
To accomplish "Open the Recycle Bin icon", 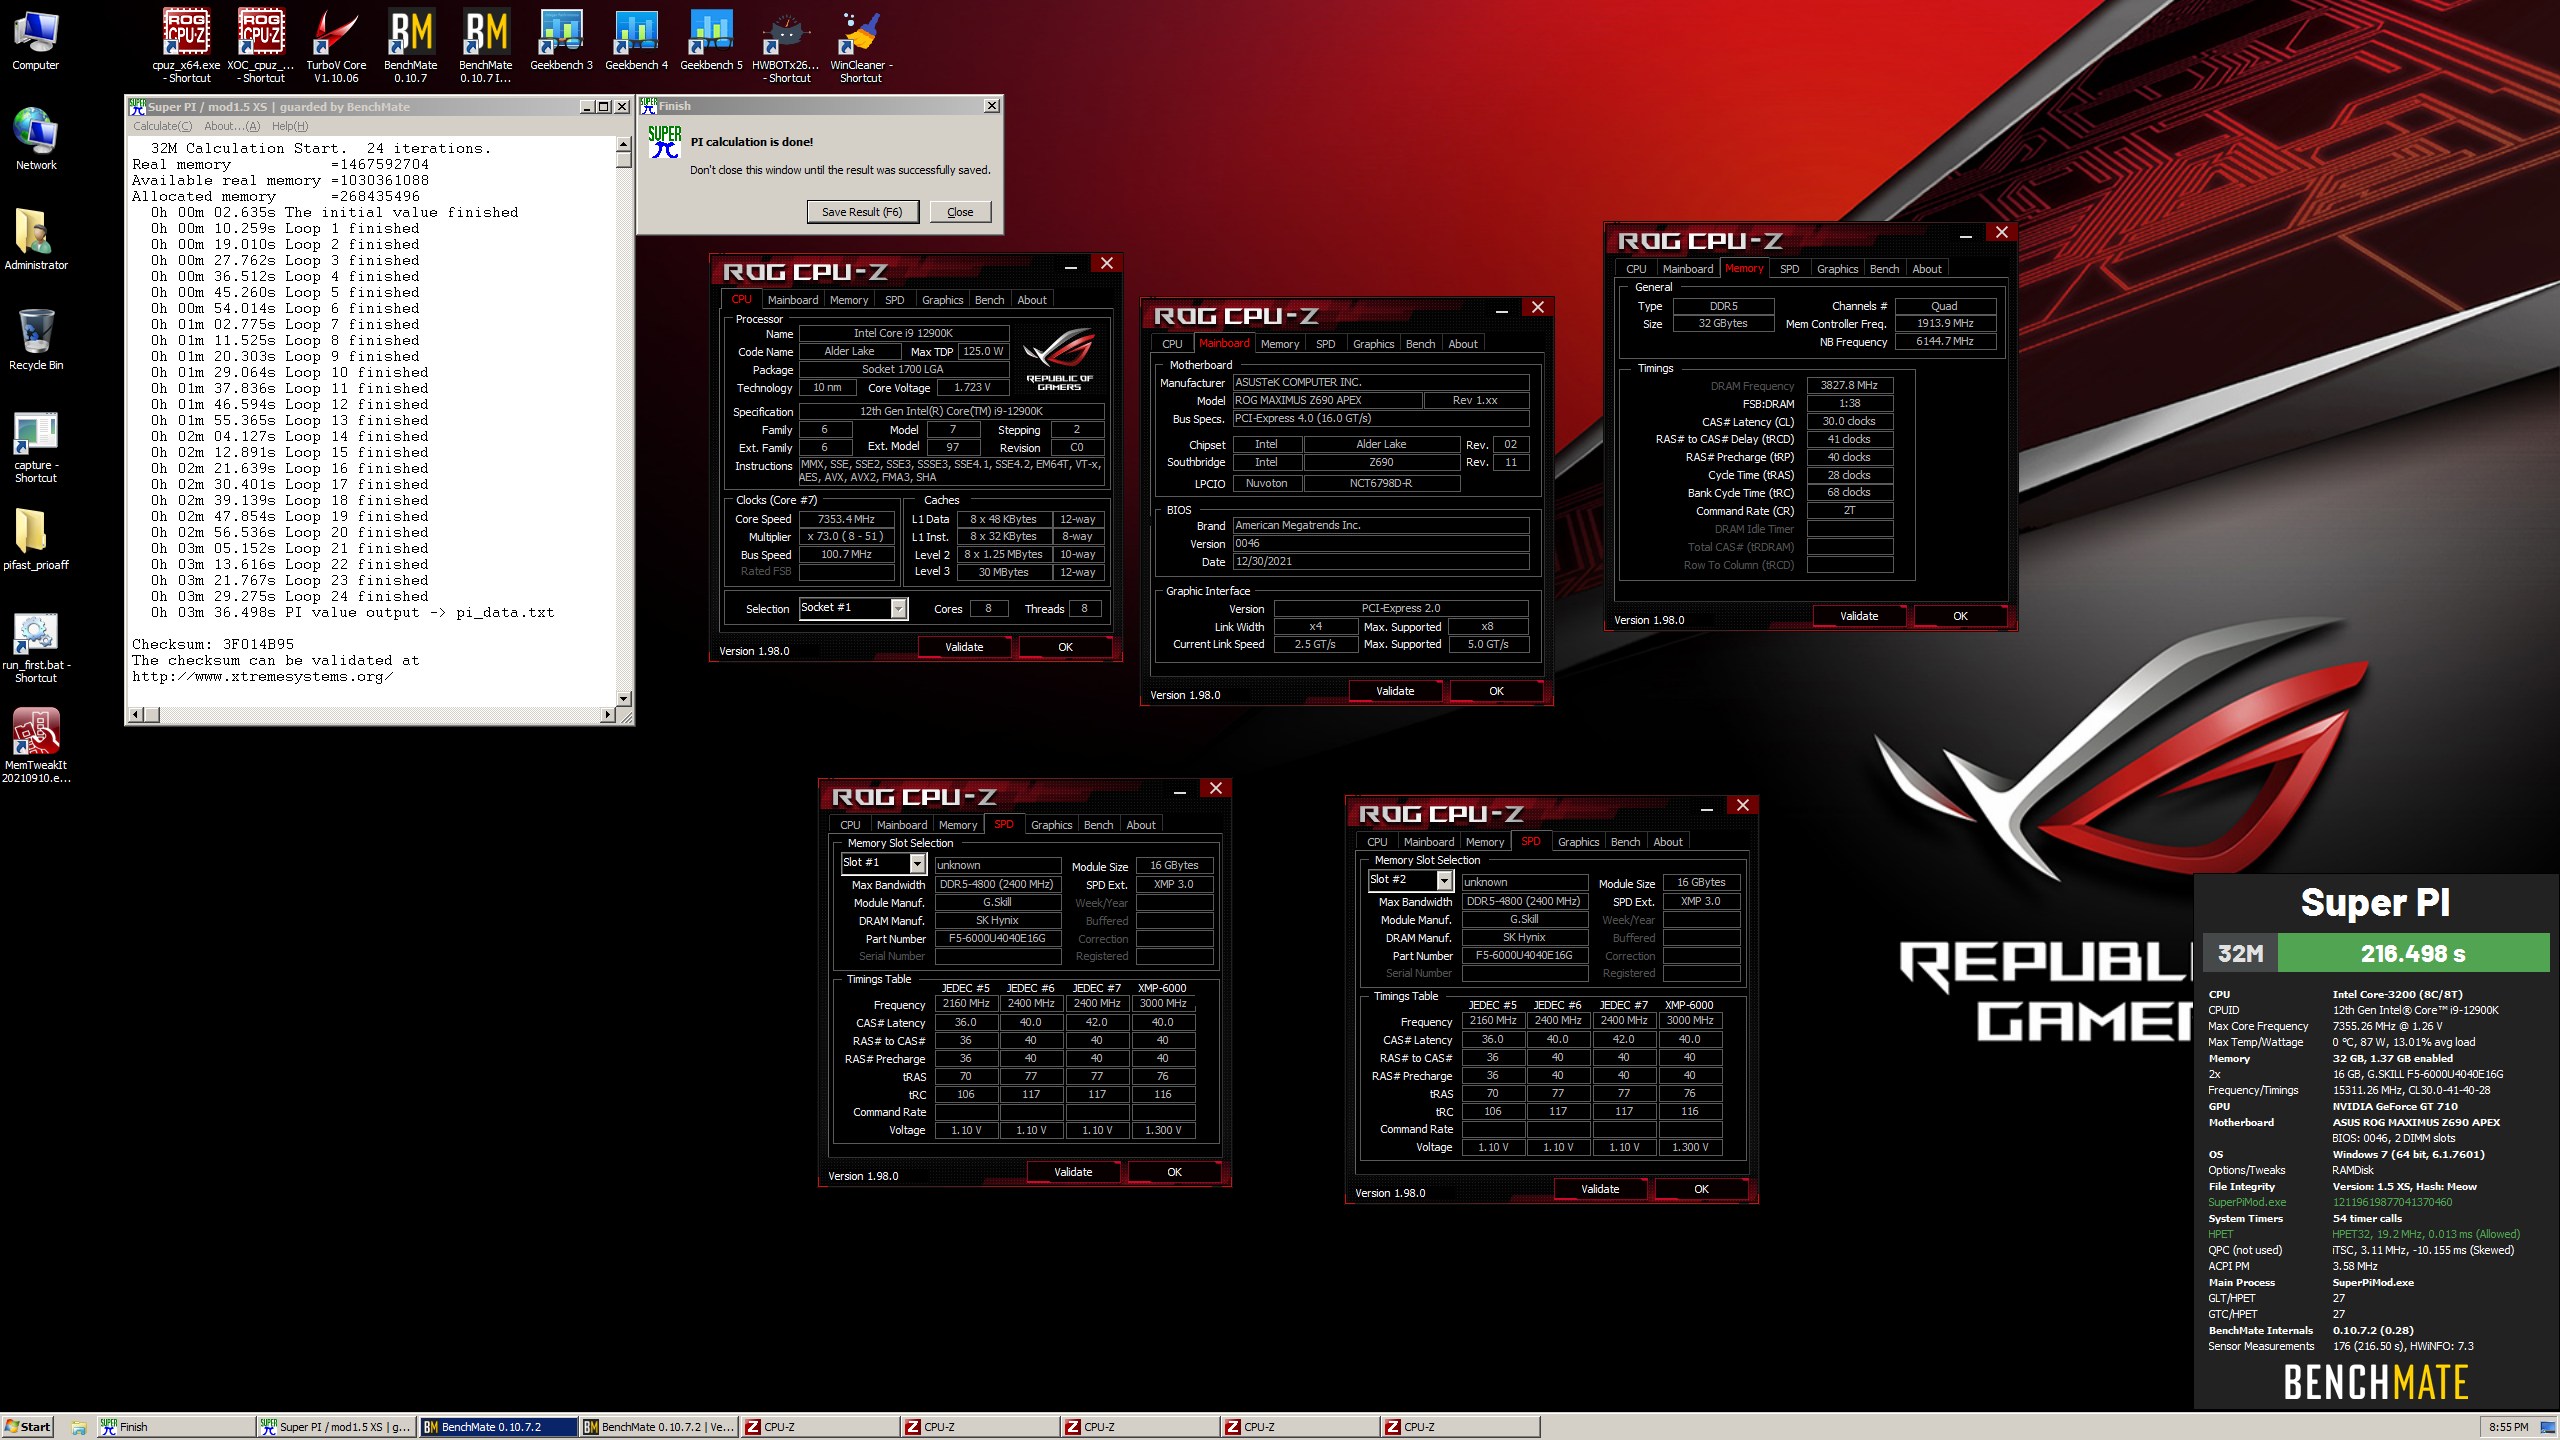I will tap(36, 340).
